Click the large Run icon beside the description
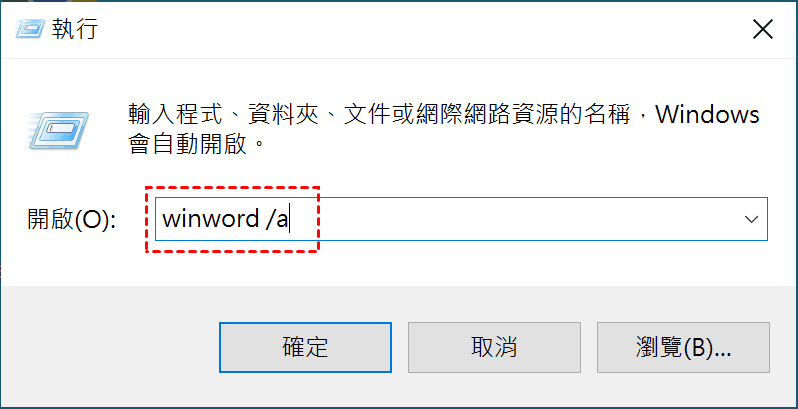The width and height of the screenshot is (798, 409). pyautogui.click(x=56, y=130)
